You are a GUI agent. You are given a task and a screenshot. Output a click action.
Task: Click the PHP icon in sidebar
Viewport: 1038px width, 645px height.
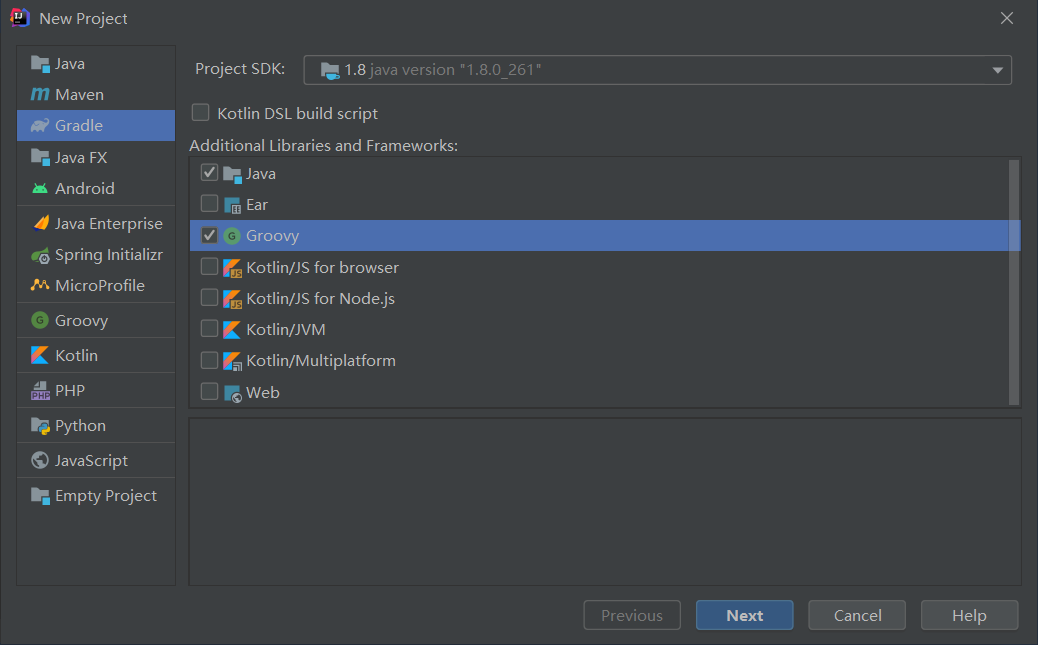tap(40, 391)
